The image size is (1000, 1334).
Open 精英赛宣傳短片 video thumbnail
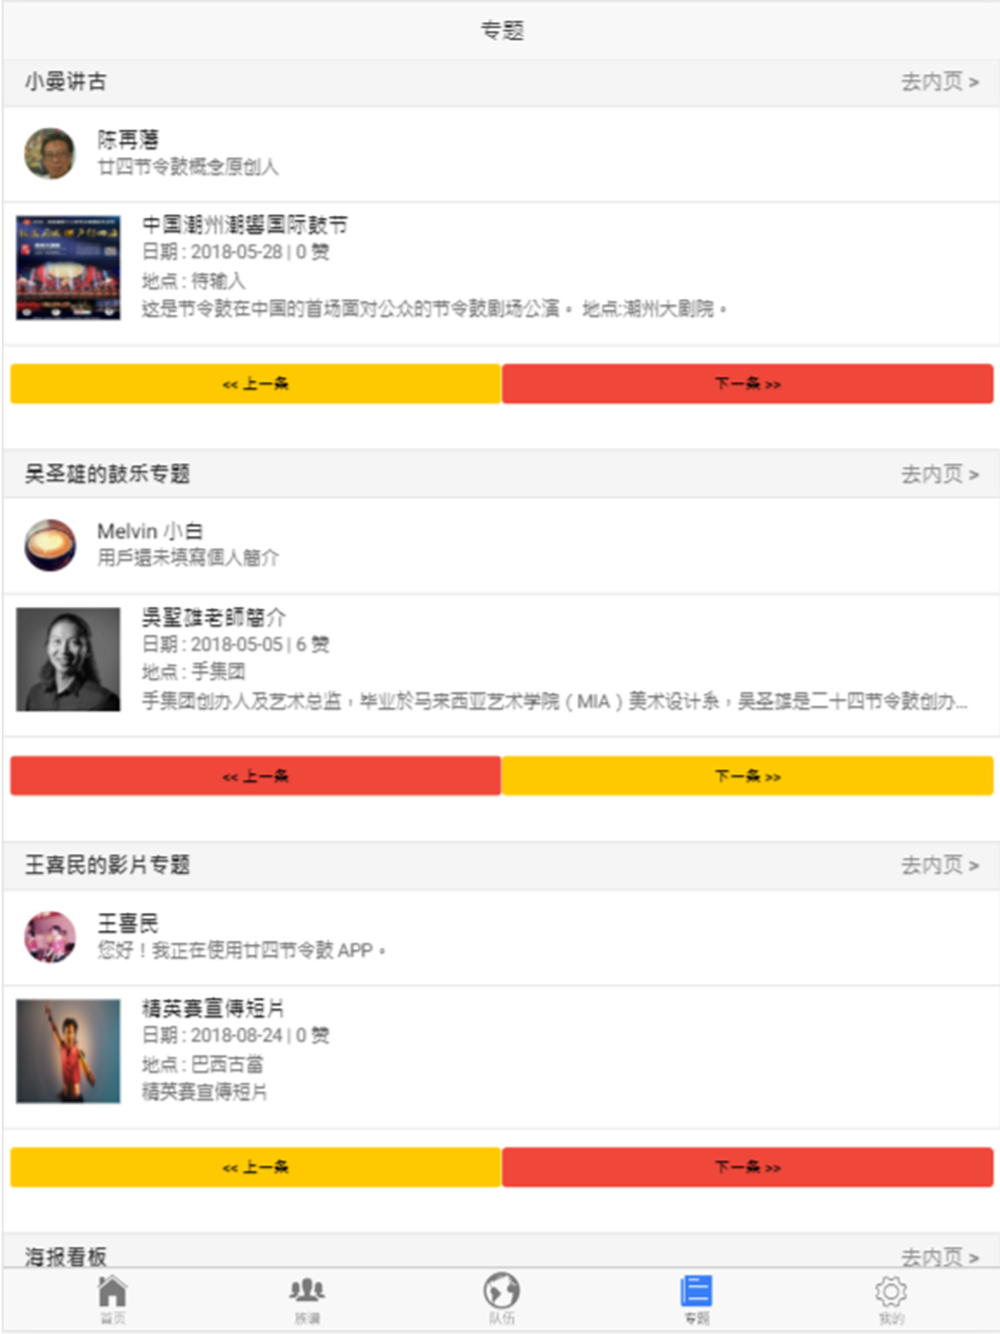click(x=68, y=1051)
